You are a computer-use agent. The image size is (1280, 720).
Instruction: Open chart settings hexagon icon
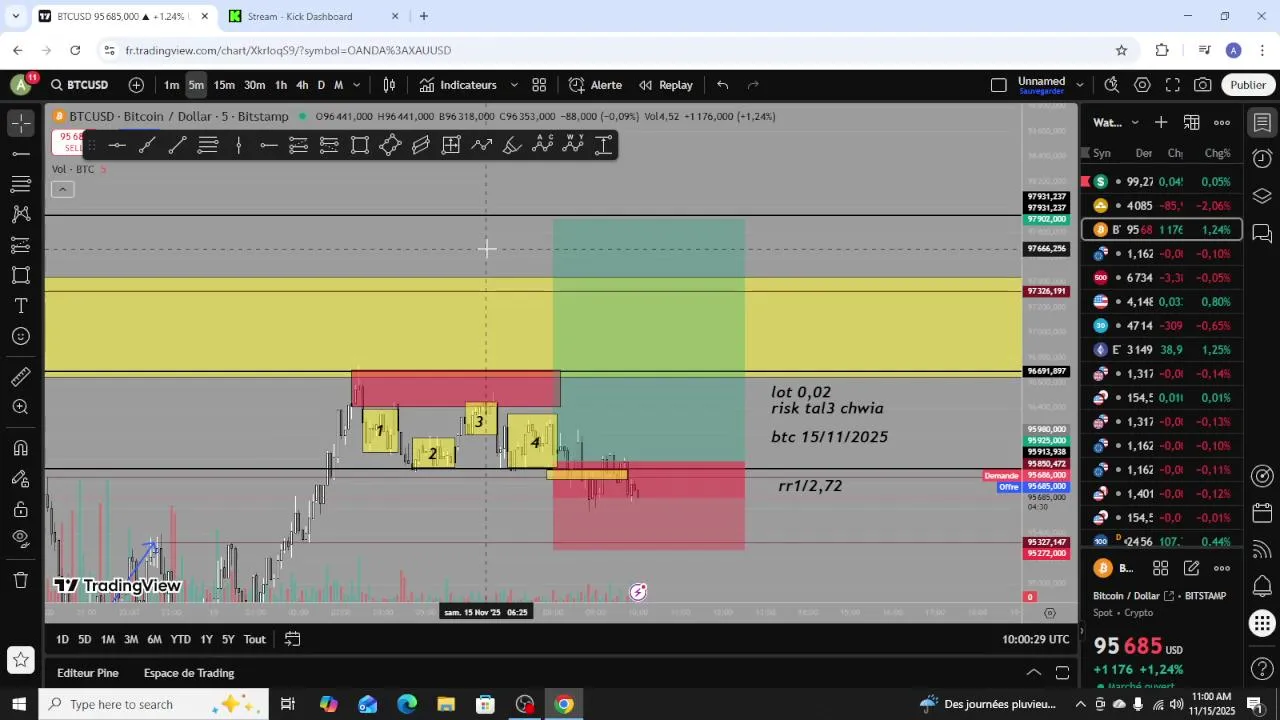coord(1143,85)
